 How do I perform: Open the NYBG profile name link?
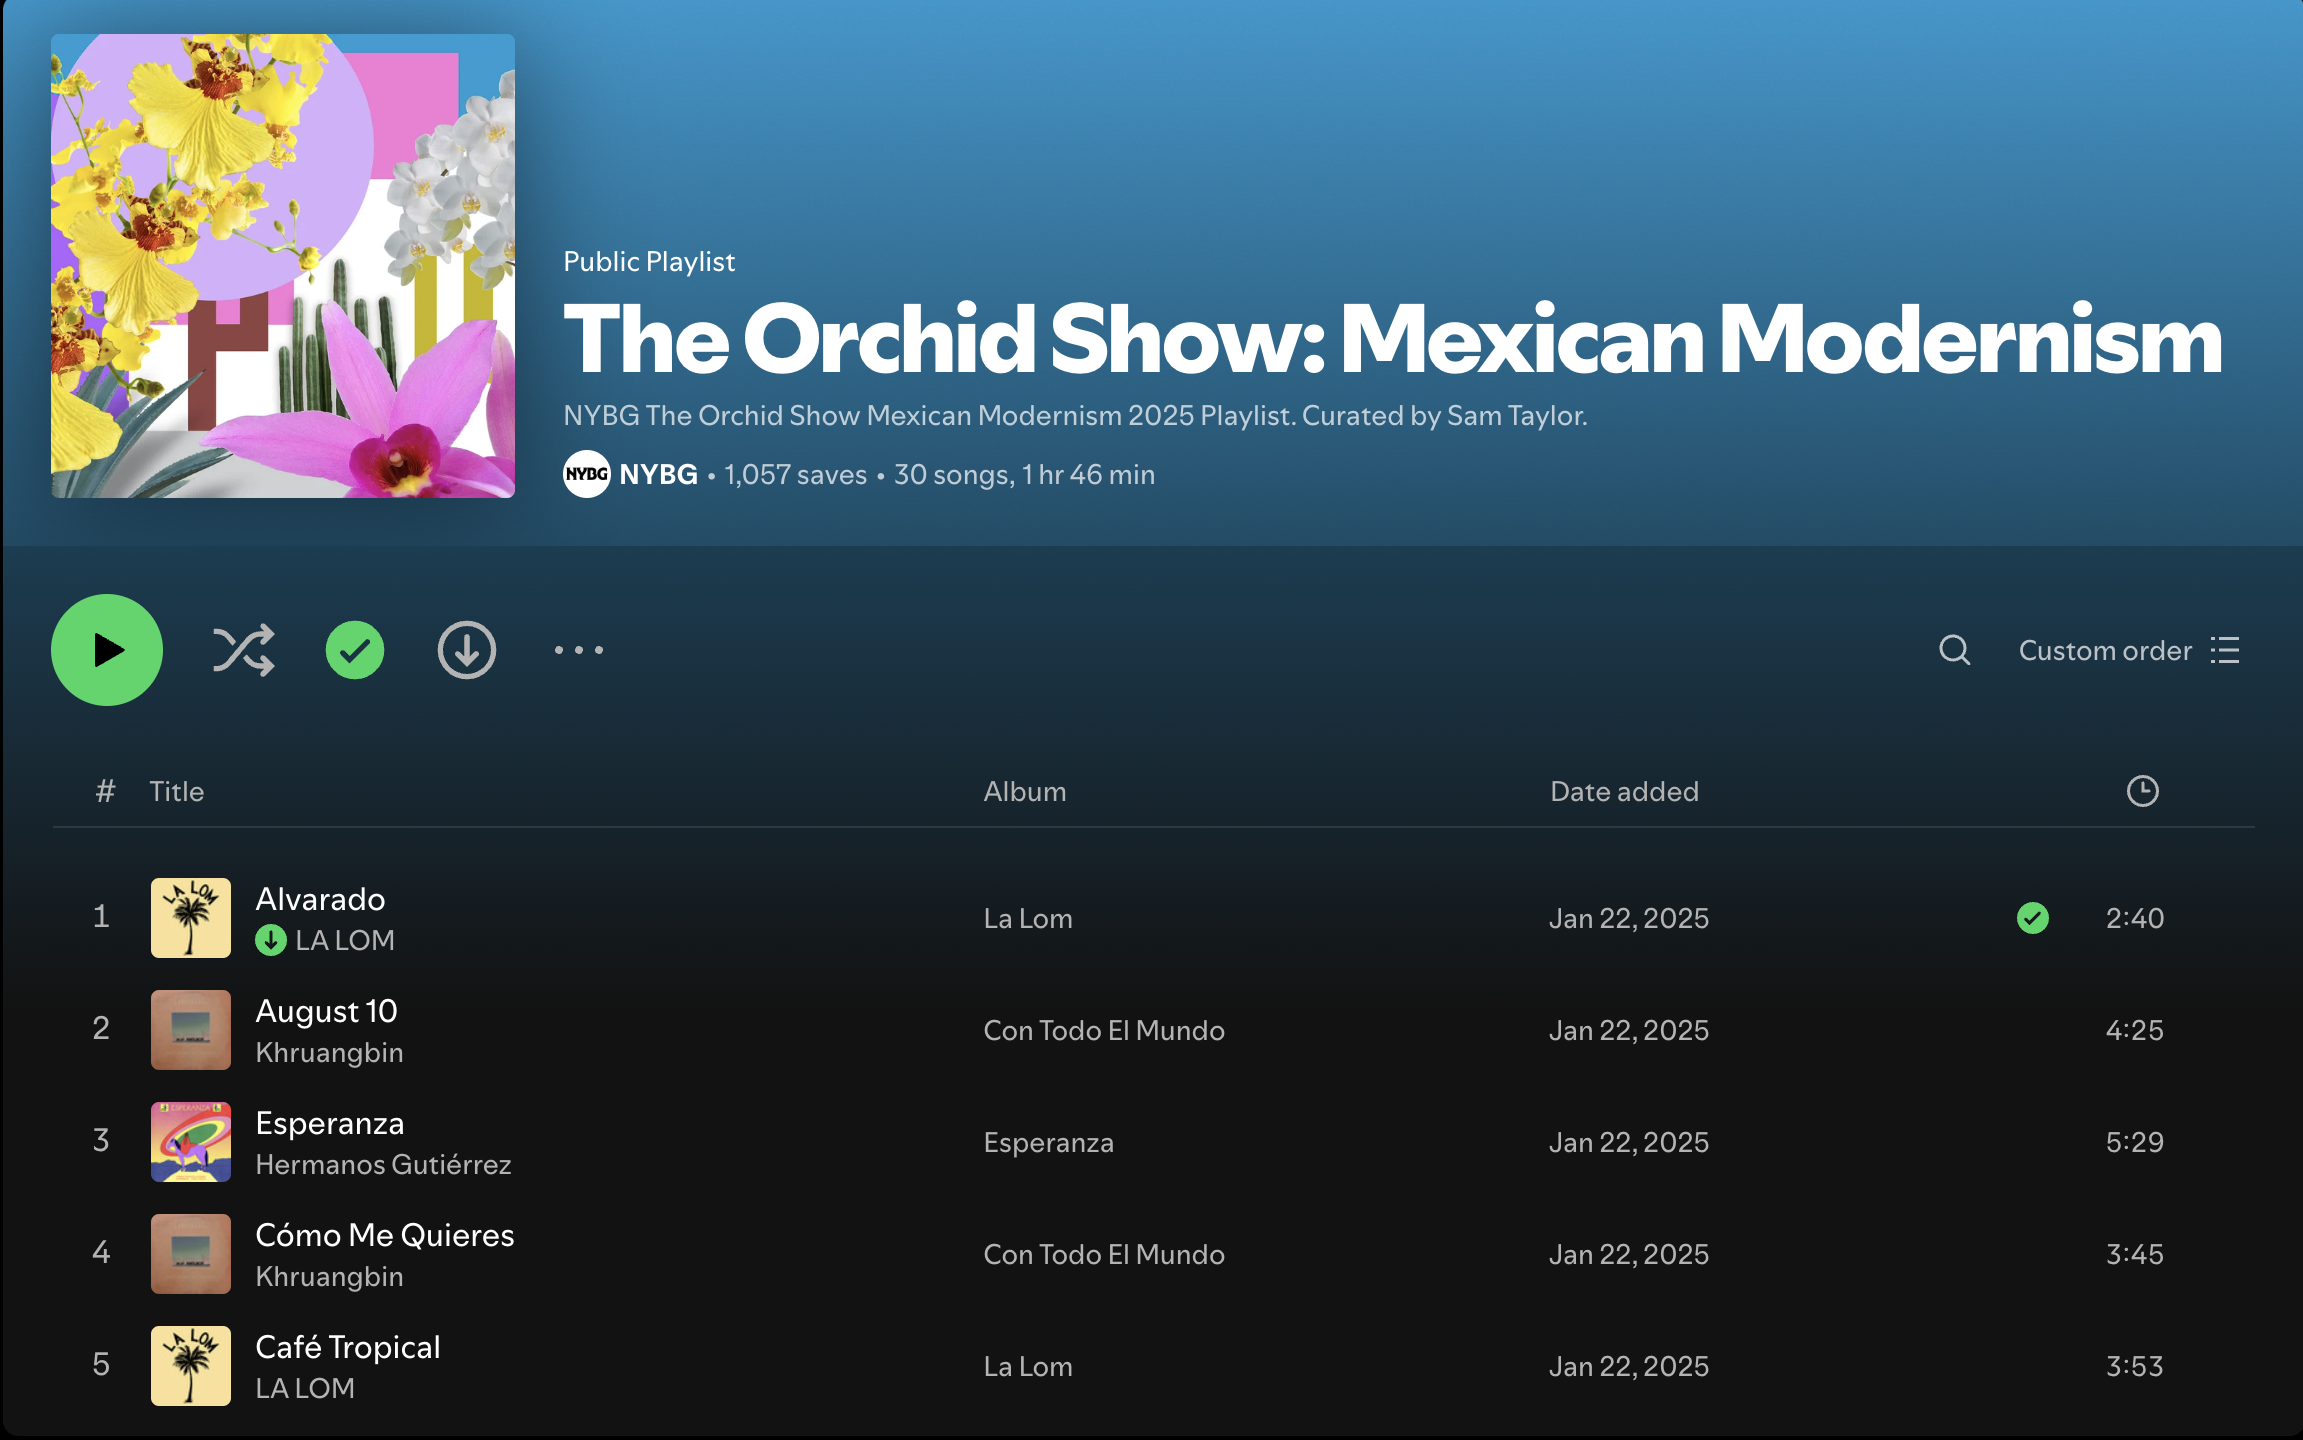coord(658,474)
